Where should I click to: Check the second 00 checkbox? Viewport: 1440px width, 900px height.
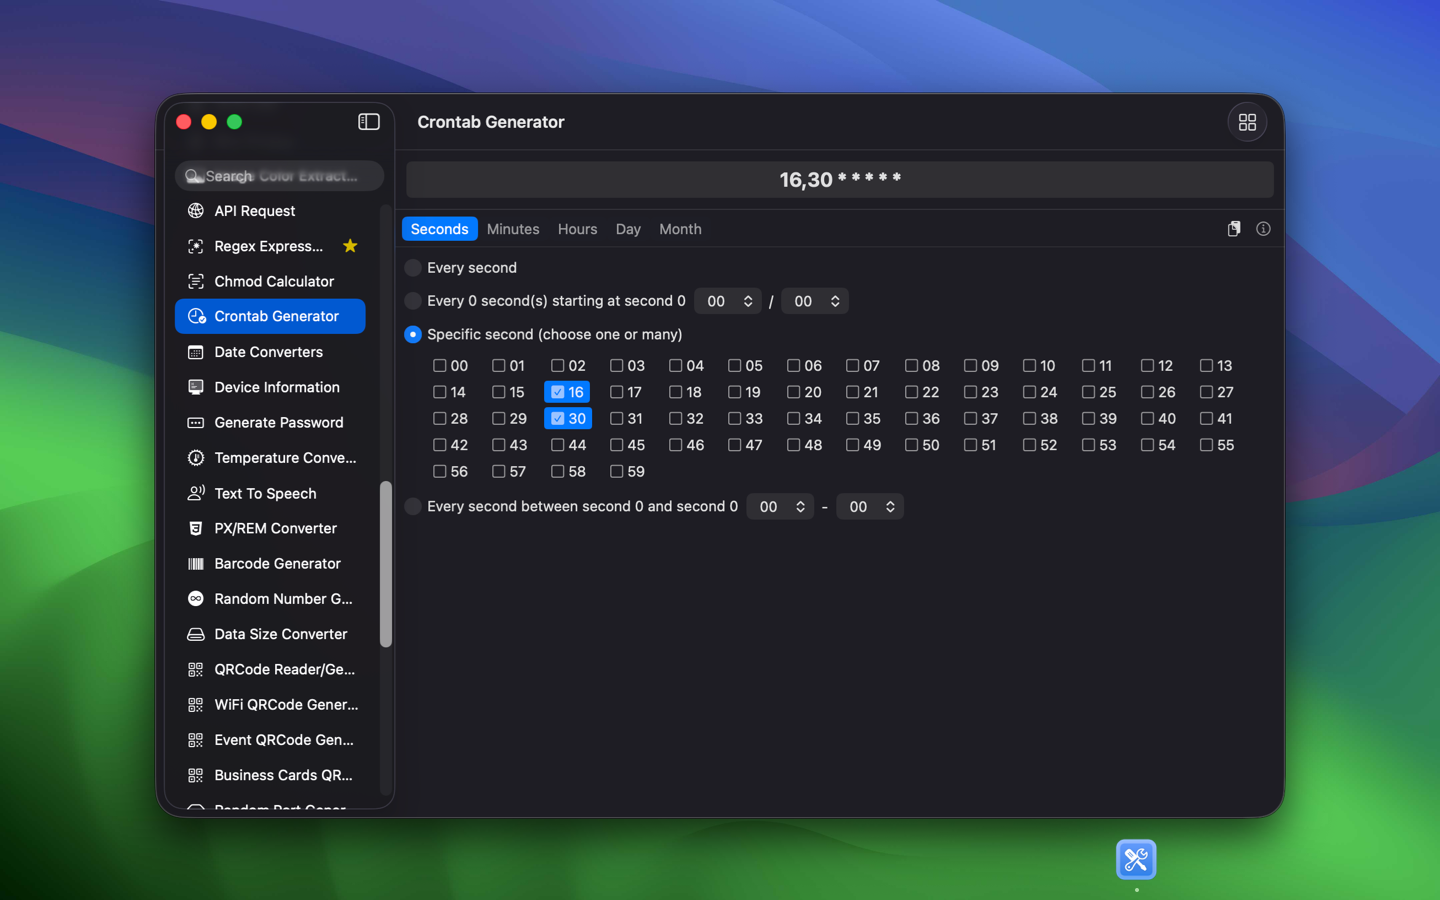pos(440,366)
